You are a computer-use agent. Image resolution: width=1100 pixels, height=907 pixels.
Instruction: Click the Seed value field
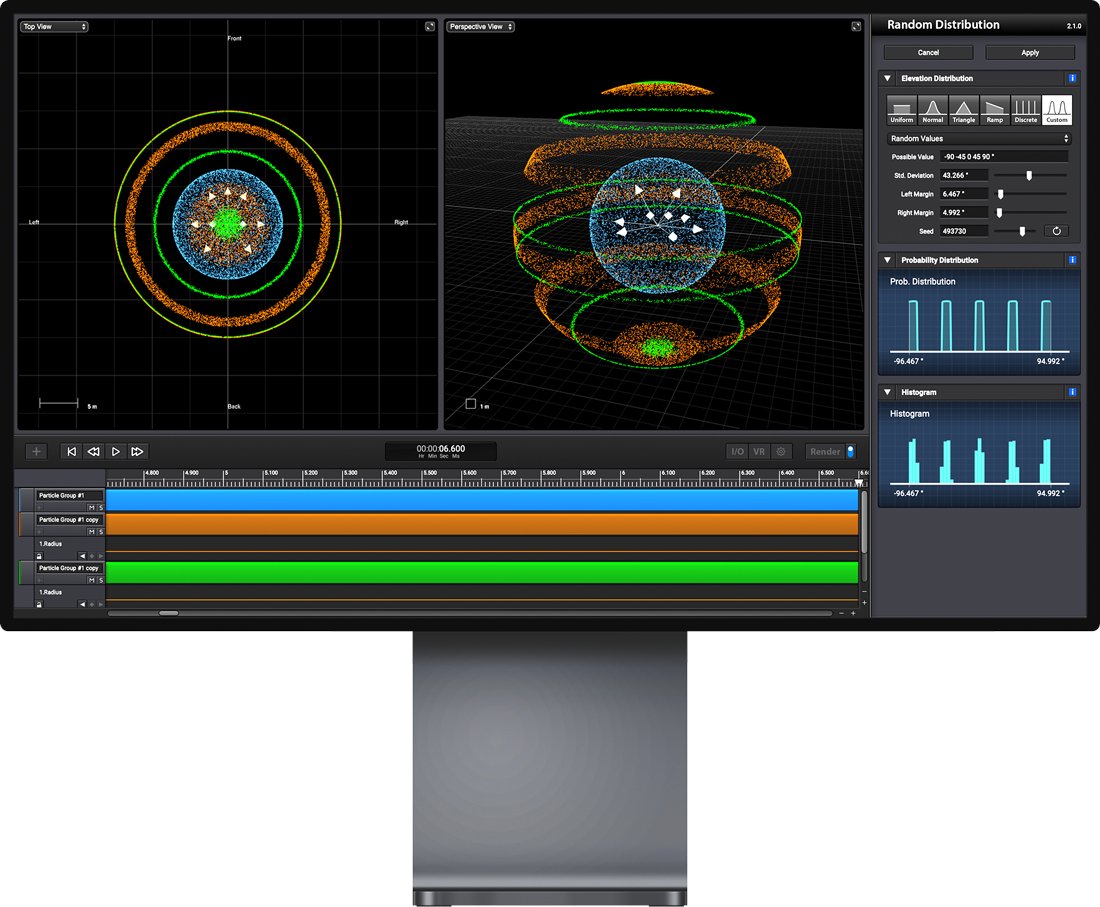tap(964, 231)
